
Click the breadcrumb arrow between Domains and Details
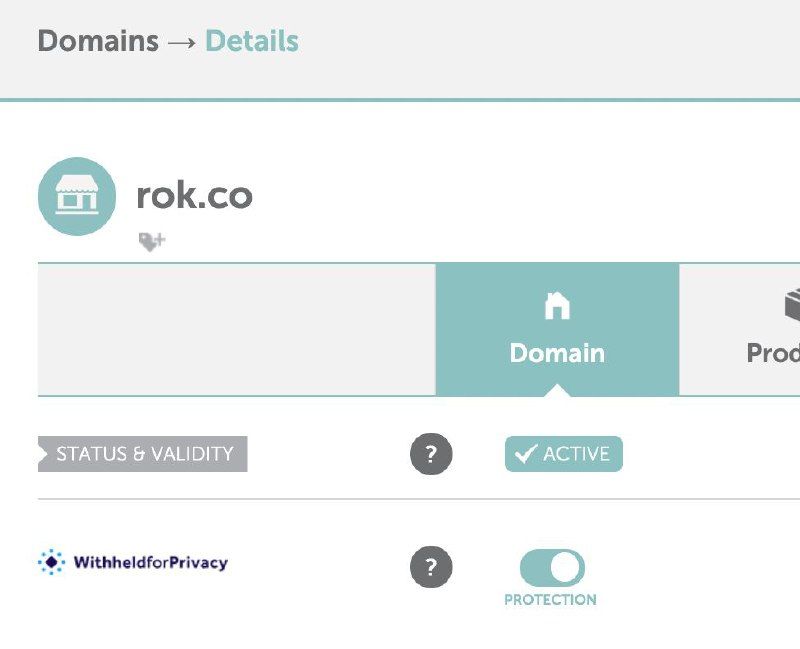tap(182, 42)
